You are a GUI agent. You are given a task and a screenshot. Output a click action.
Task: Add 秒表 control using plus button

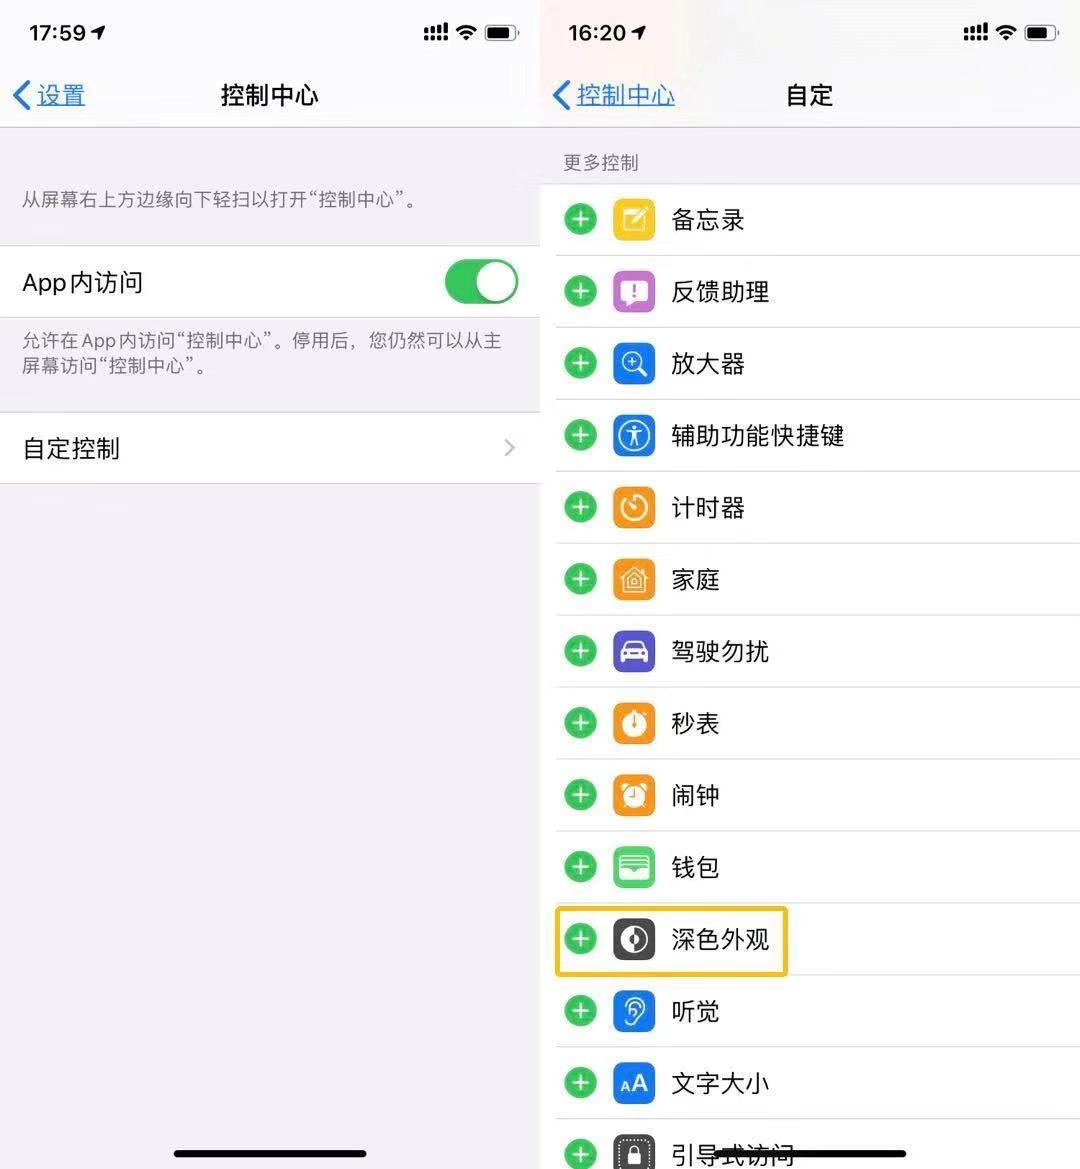(x=580, y=723)
